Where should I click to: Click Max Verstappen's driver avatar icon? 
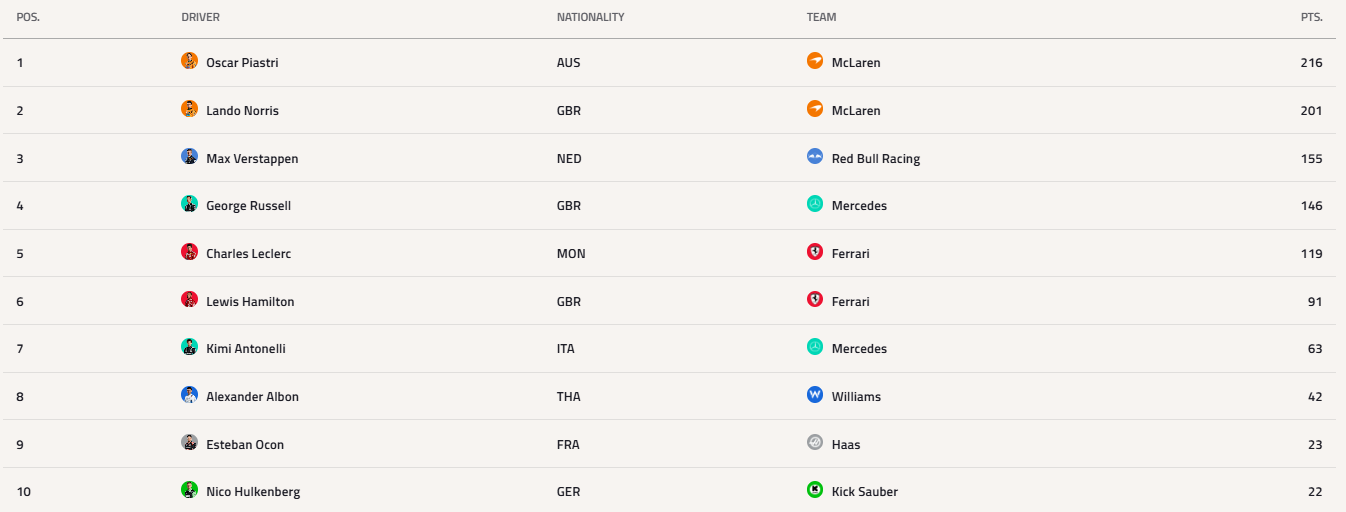click(189, 157)
